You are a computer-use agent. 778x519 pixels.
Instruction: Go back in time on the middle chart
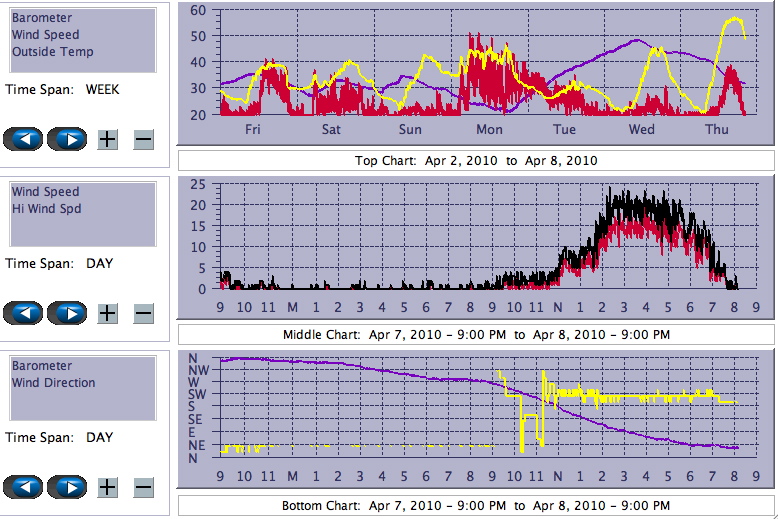(24, 313)
